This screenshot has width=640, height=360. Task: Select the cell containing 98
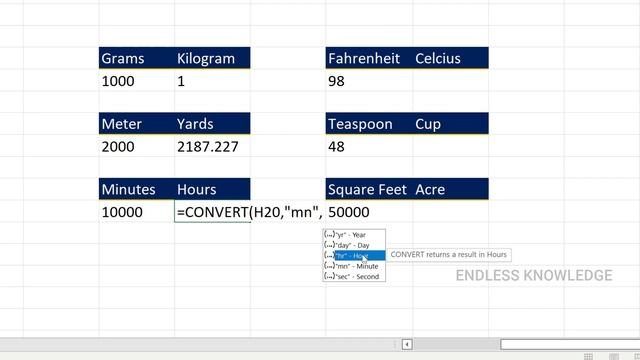pos(369,80)
